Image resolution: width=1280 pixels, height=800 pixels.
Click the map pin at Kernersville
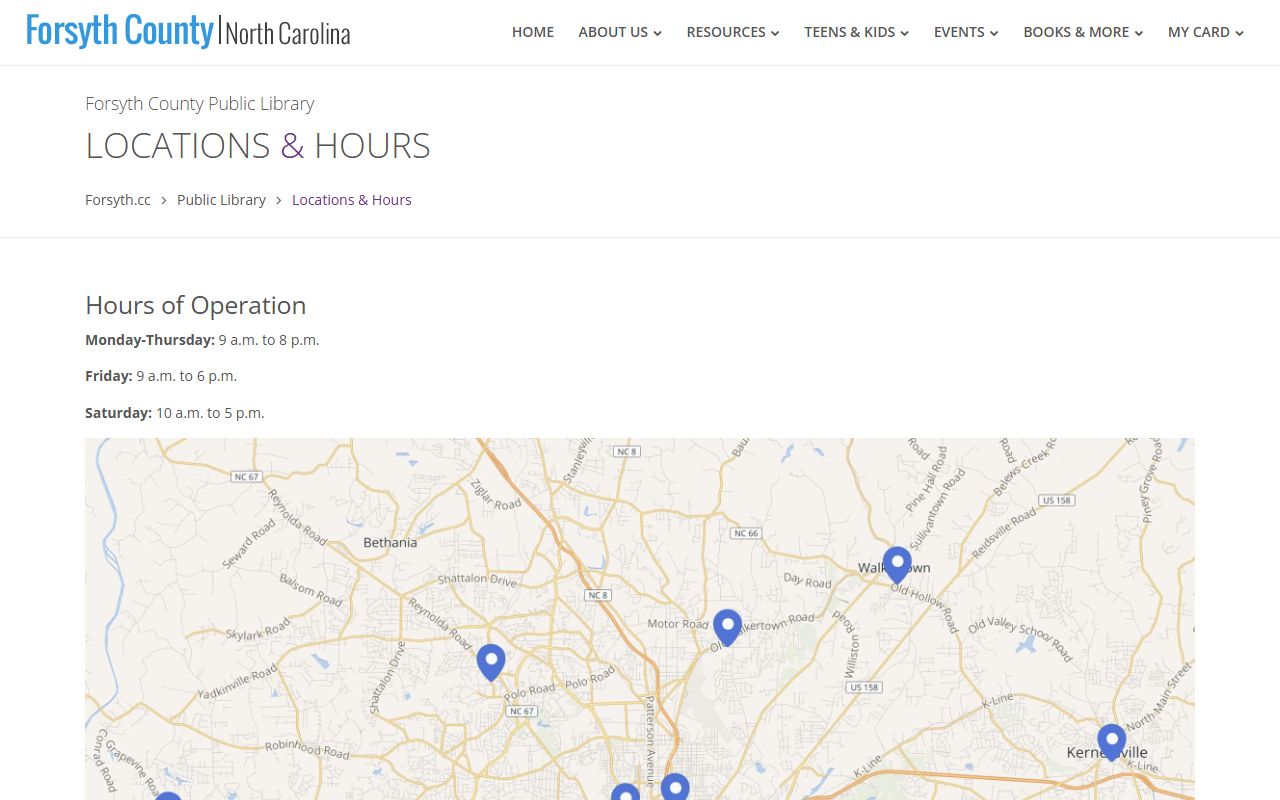pos(1111,742)
